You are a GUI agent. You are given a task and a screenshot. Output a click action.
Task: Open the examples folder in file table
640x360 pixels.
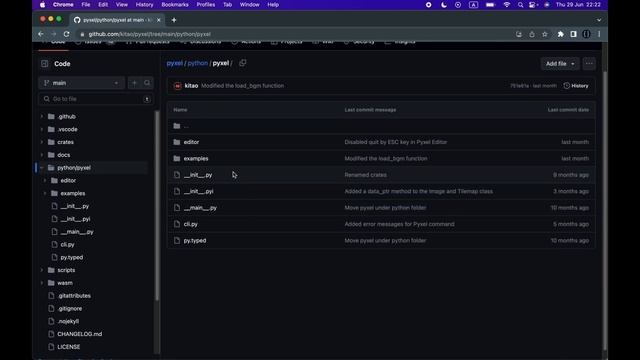coord(196,158)
